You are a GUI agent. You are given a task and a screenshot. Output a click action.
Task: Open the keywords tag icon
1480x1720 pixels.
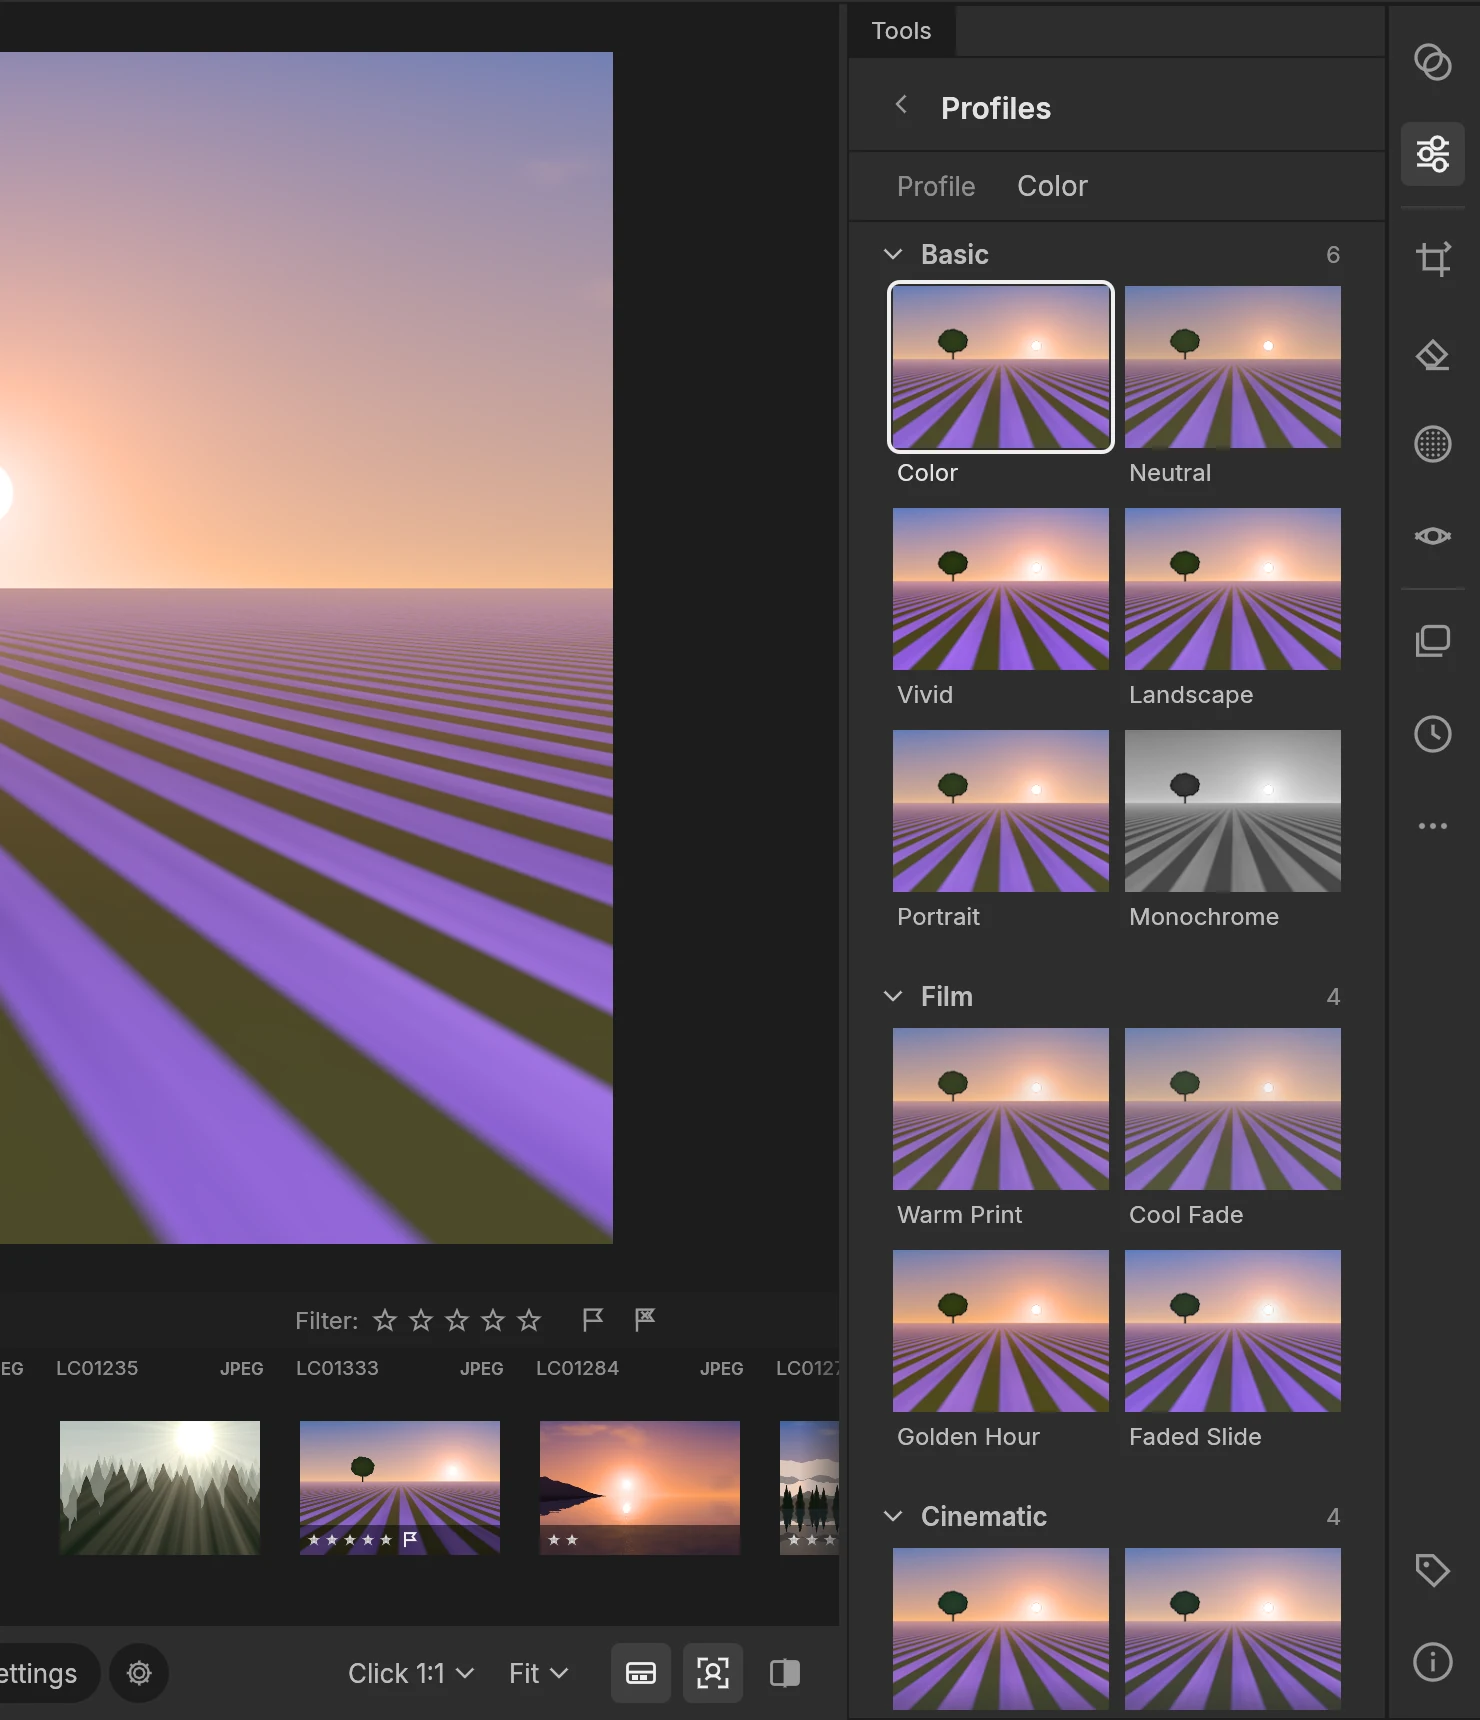pyautogui.click(x=1433, y=1570)
